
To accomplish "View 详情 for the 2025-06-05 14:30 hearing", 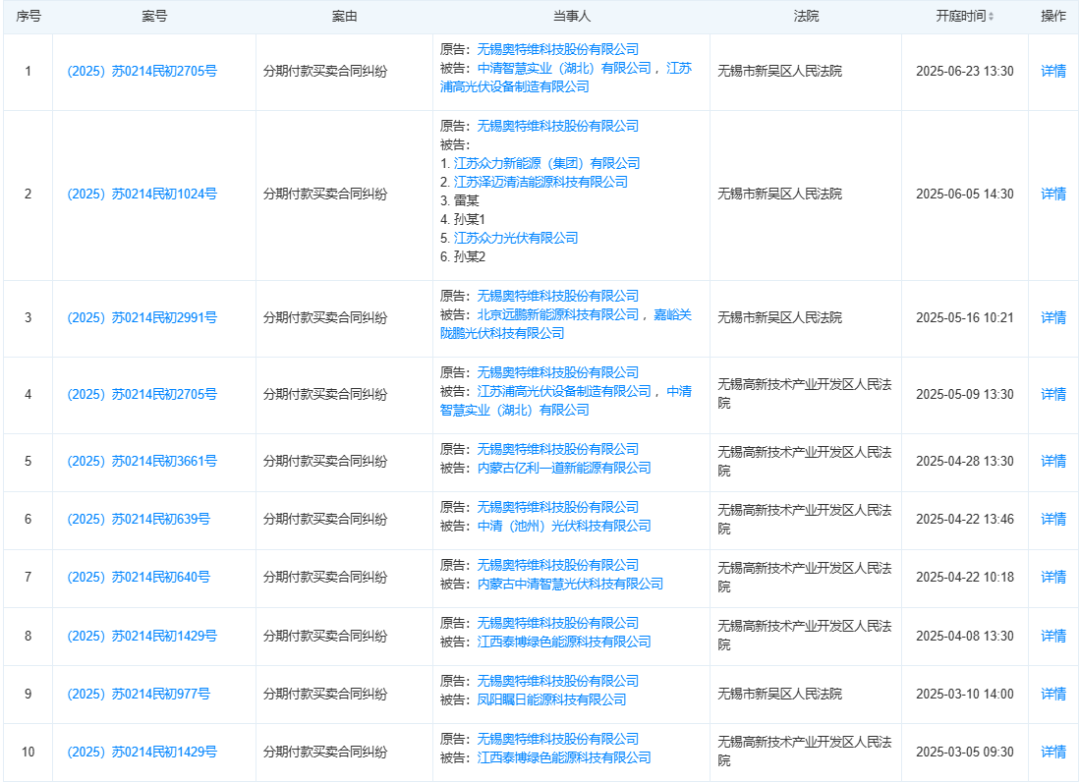I will [1053, 194].
